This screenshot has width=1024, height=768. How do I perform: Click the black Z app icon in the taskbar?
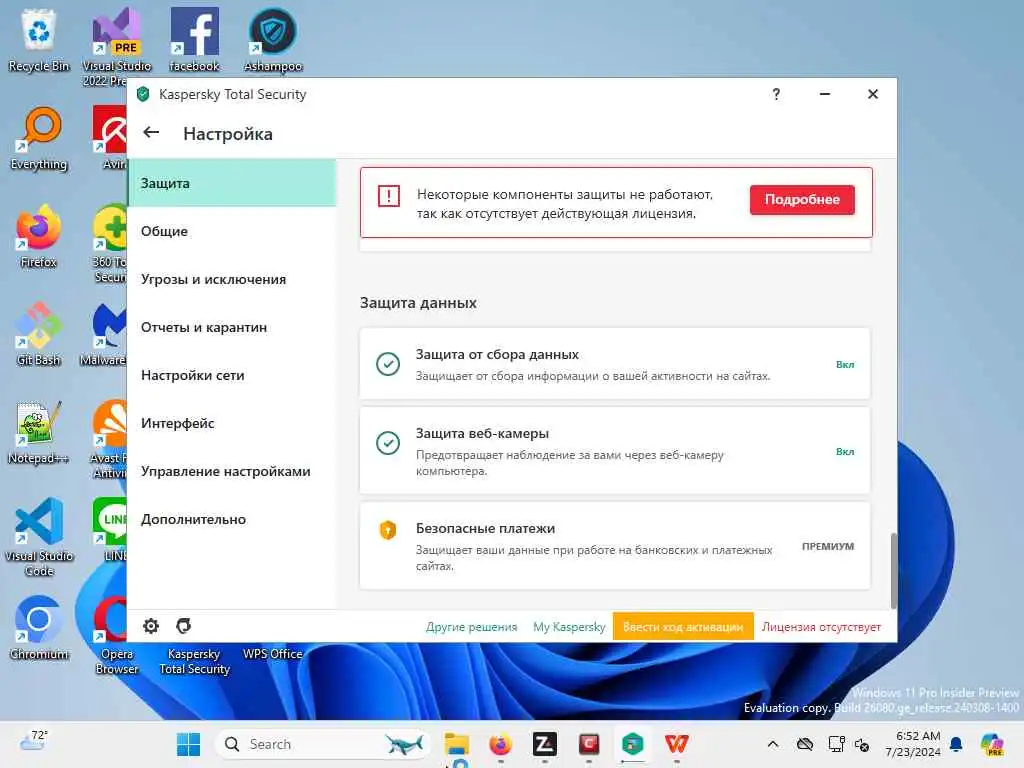(545, 744)
